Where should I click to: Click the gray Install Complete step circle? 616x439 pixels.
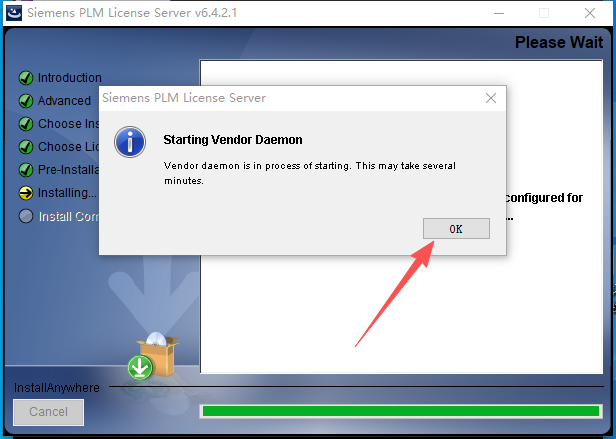pos(26,216)
